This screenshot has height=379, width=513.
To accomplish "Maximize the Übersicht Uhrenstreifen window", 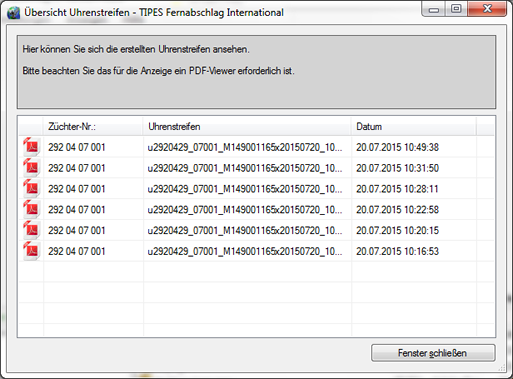I will 456,9.
